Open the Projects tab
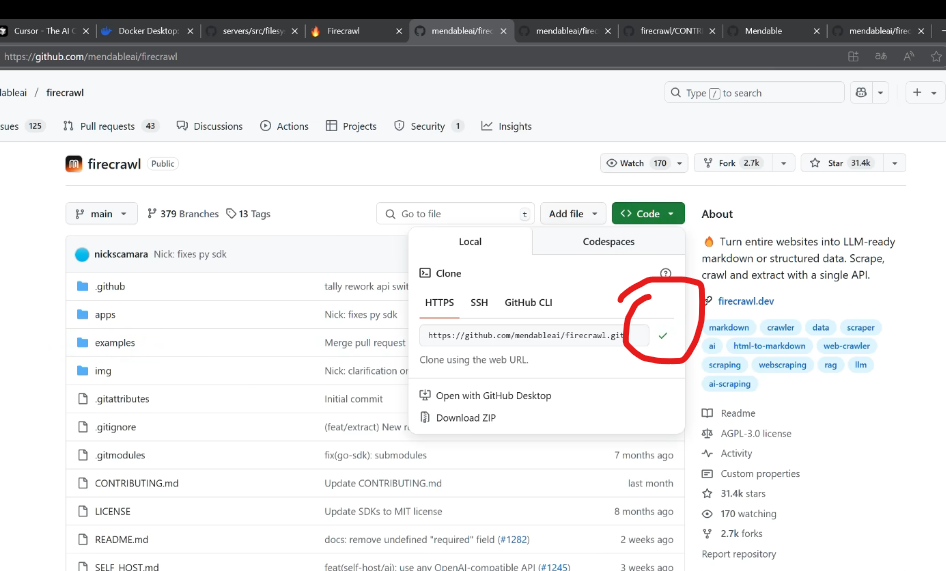This screenshot has width=946, height=571. [351, 126]
